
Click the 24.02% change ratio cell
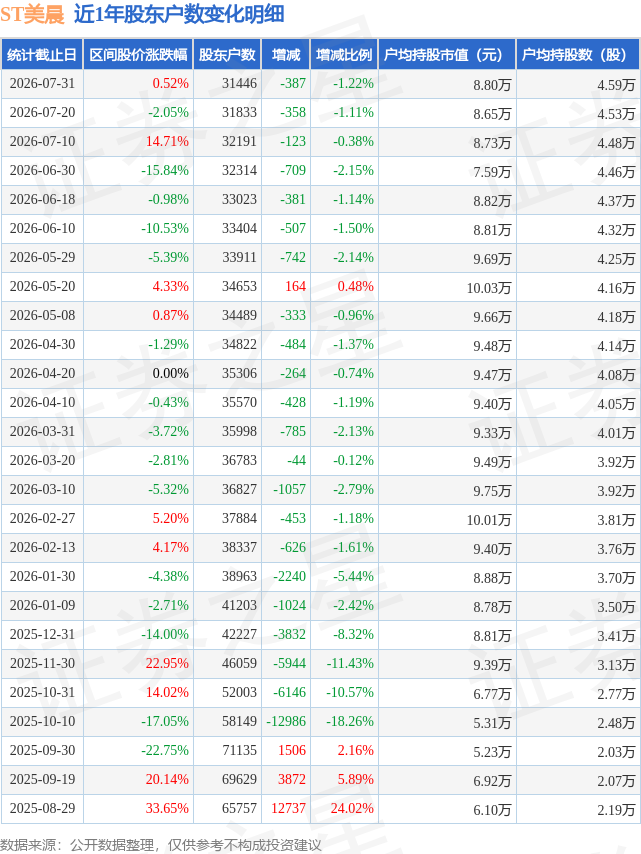point(352,808)
